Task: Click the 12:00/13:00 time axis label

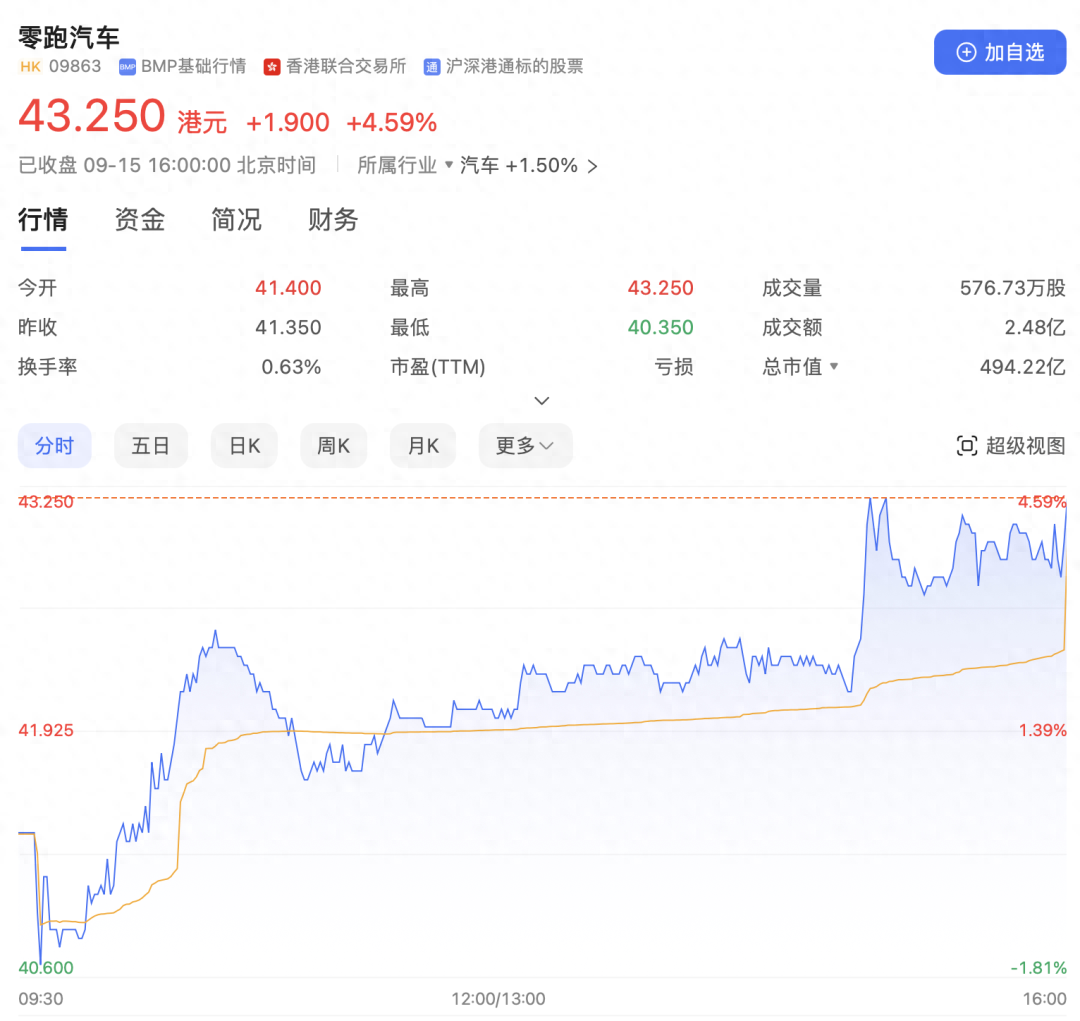Action: 498,999
